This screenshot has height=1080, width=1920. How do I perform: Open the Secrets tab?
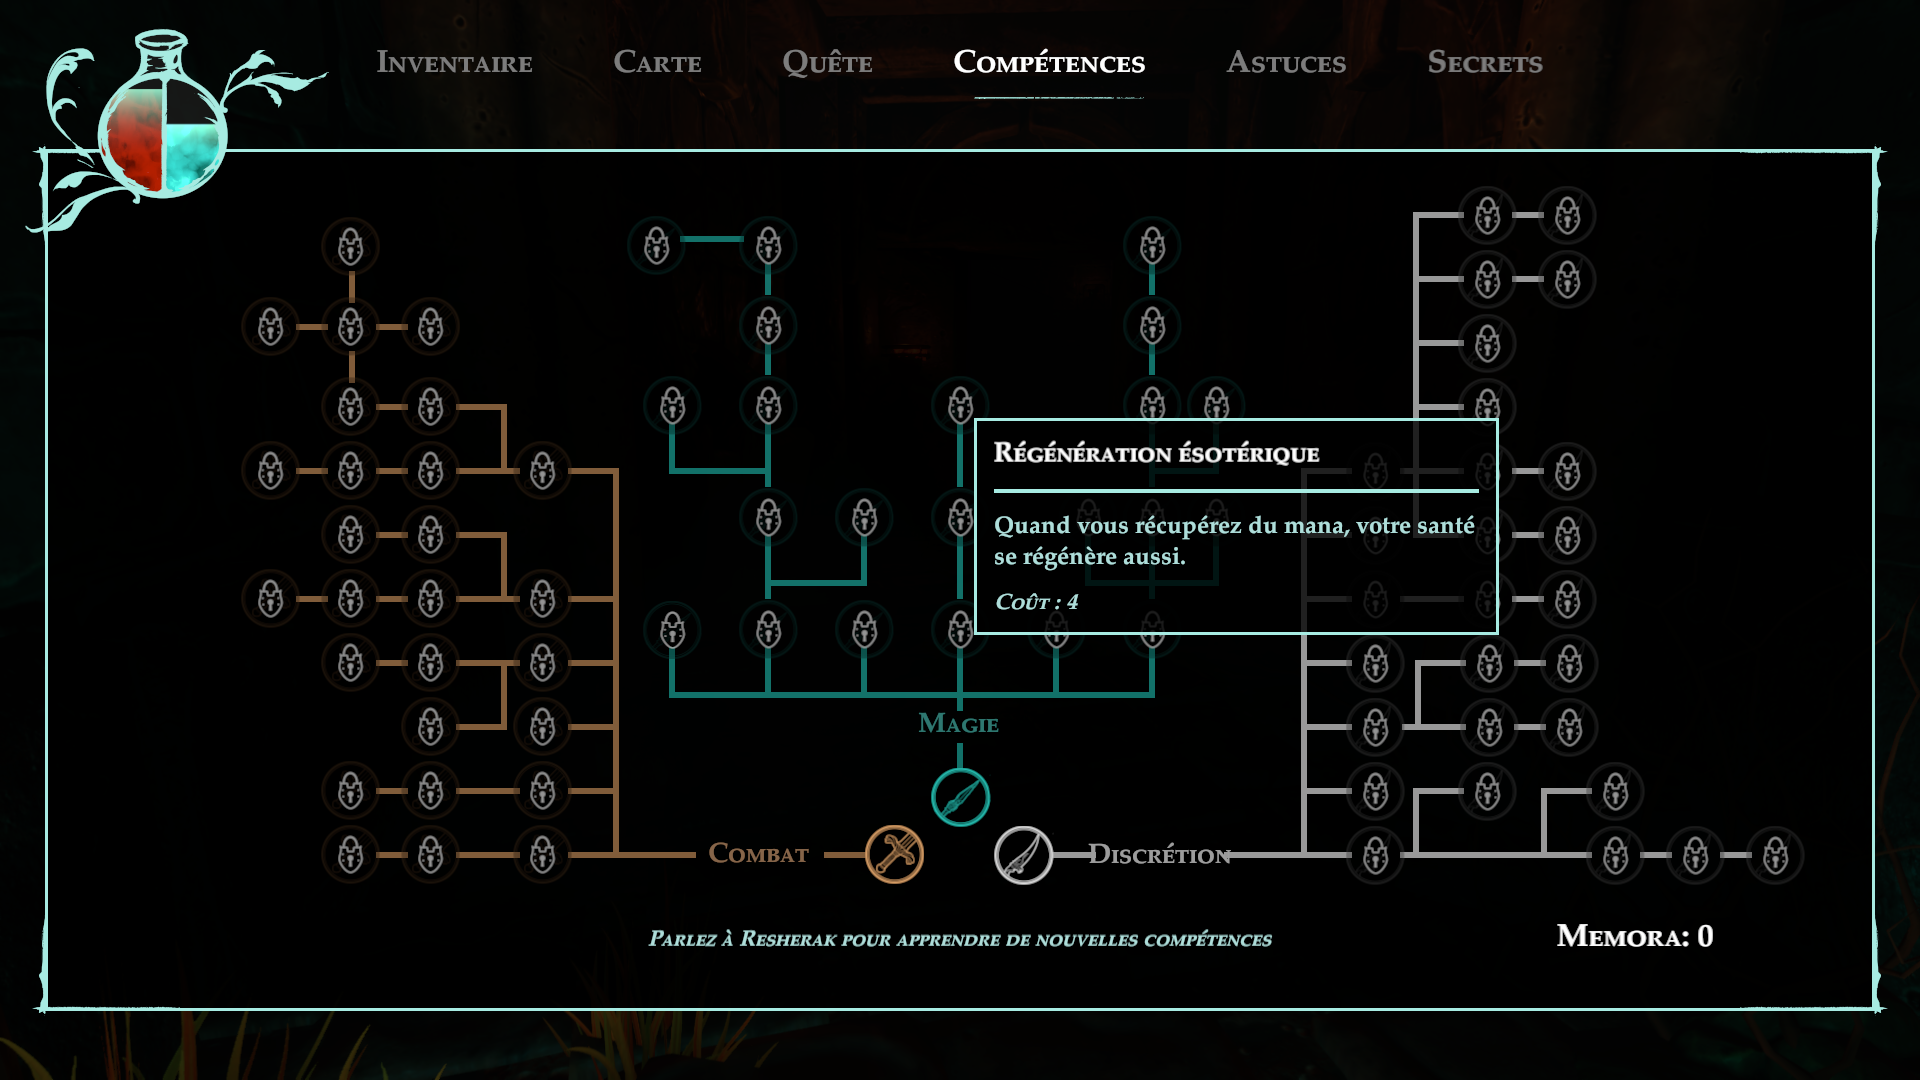tap(1485, 62)
